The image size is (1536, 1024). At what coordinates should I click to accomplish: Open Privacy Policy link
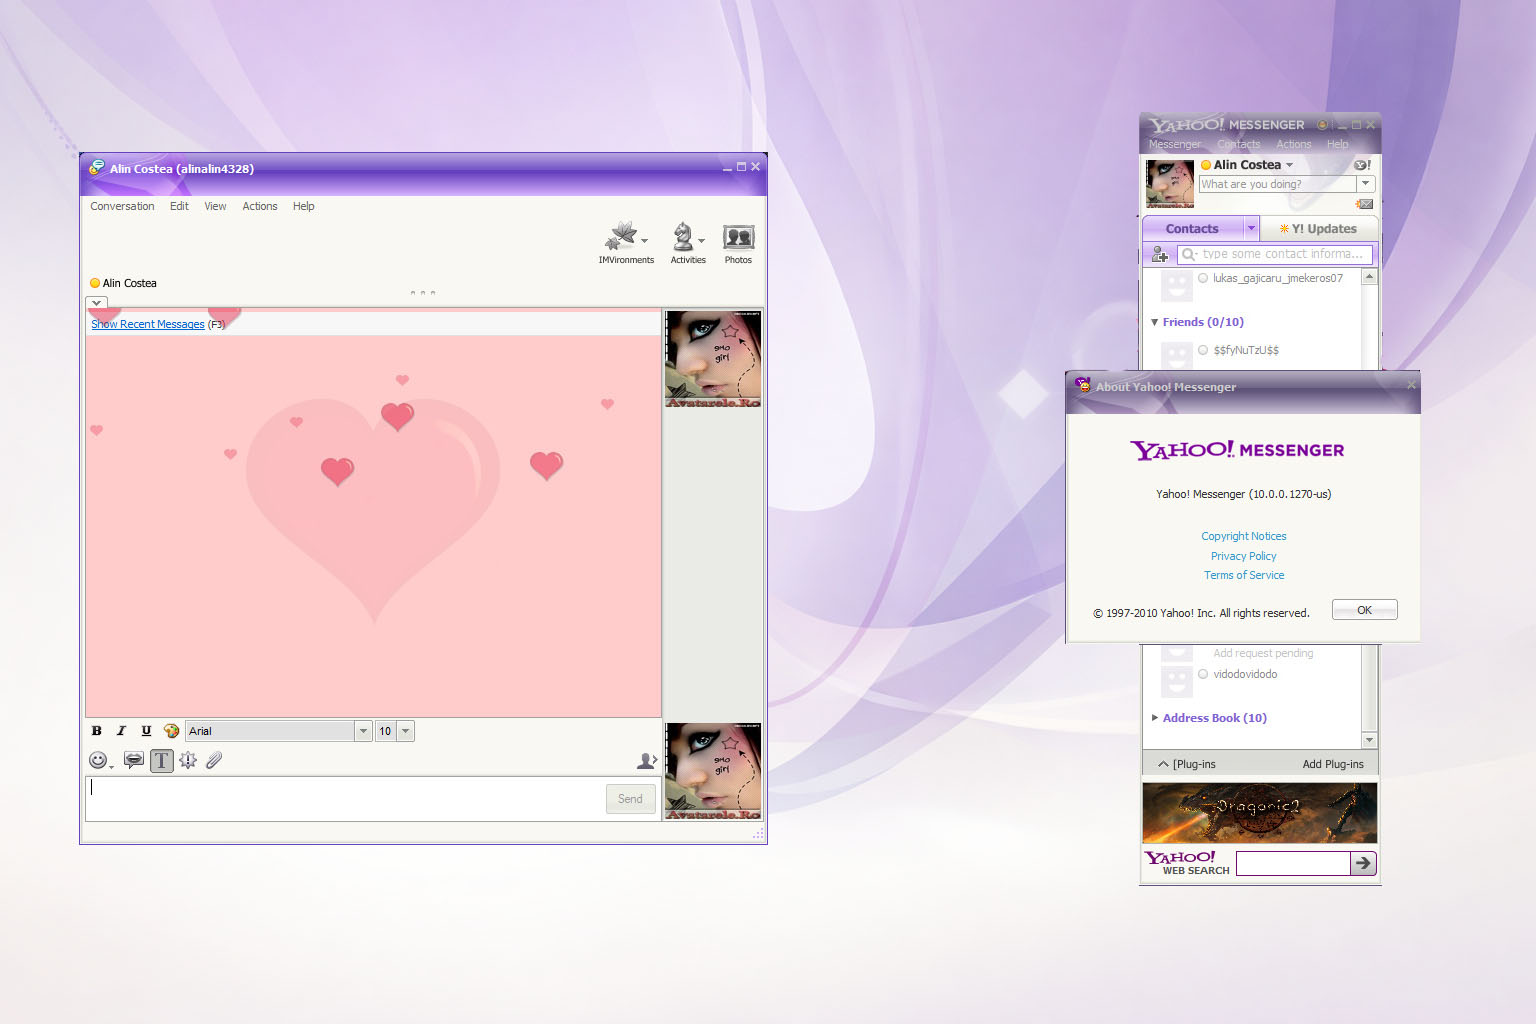pyautogui.click(x=1244, y=556)
